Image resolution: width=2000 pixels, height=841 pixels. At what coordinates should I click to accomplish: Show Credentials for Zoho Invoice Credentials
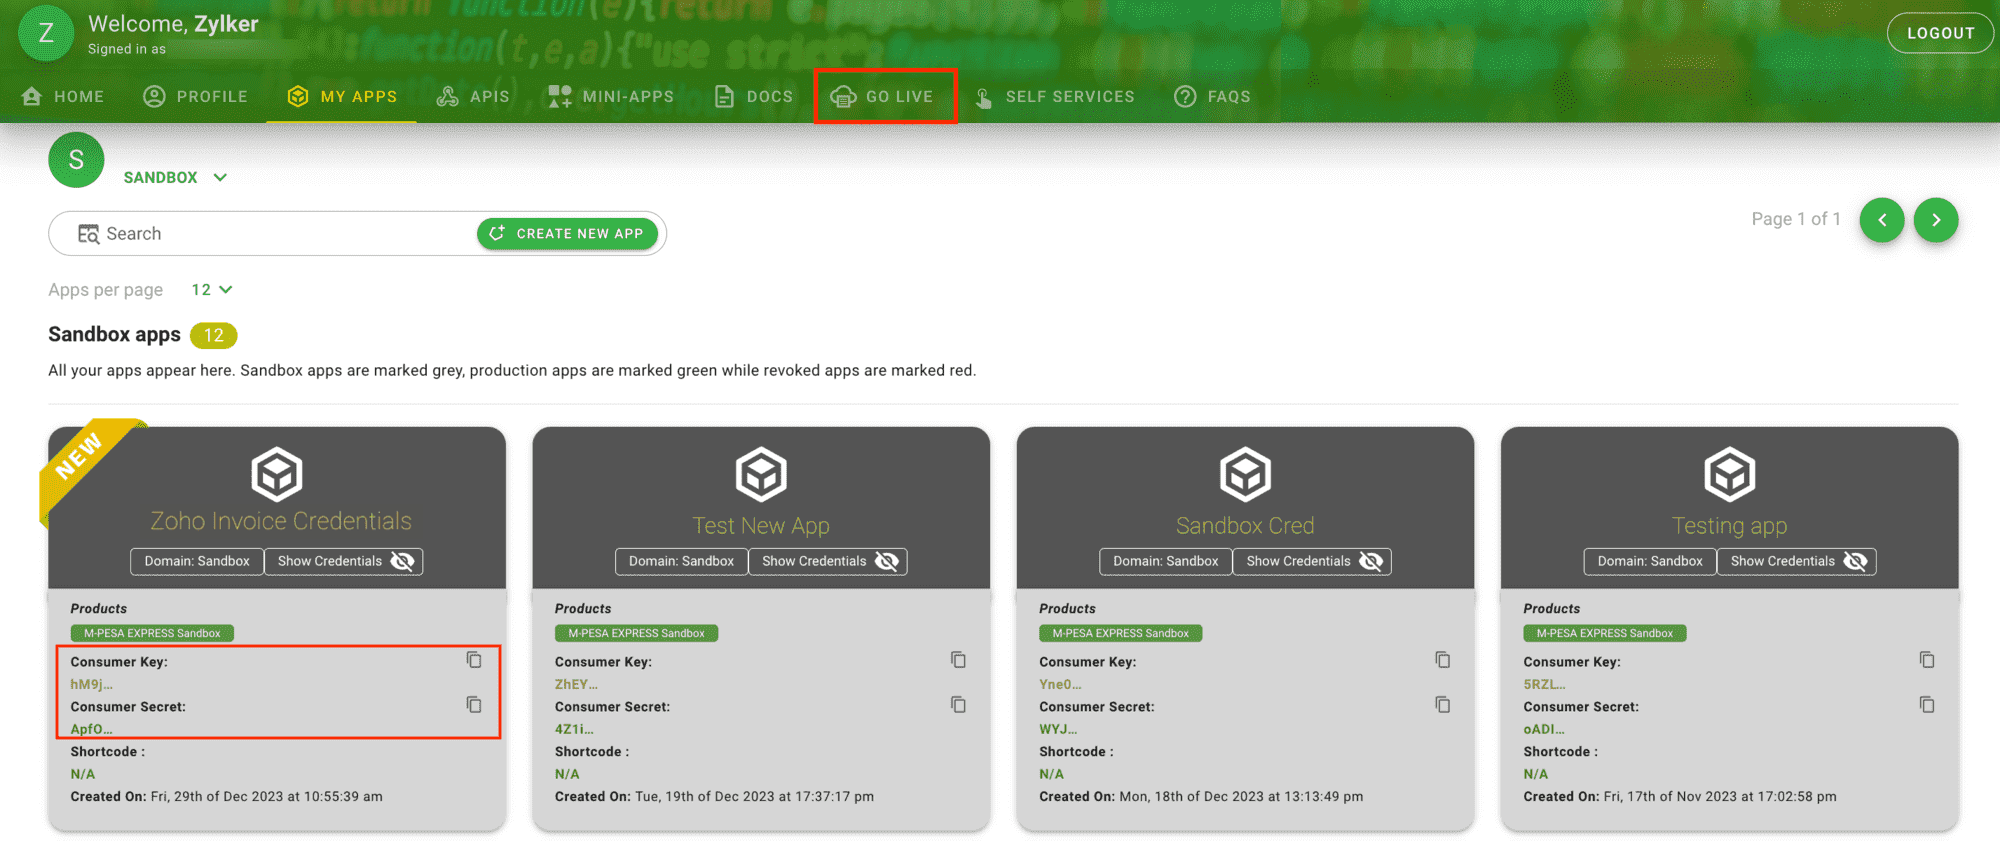344,561
